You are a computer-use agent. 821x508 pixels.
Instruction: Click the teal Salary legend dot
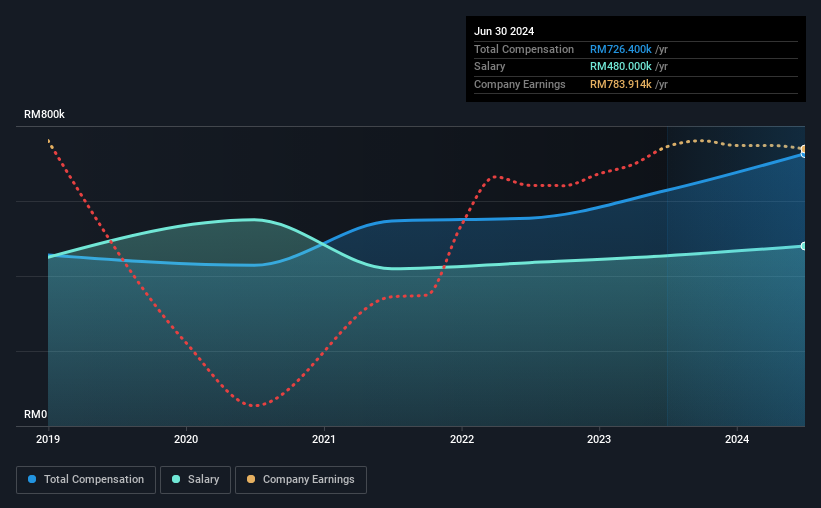click(176, 479)
